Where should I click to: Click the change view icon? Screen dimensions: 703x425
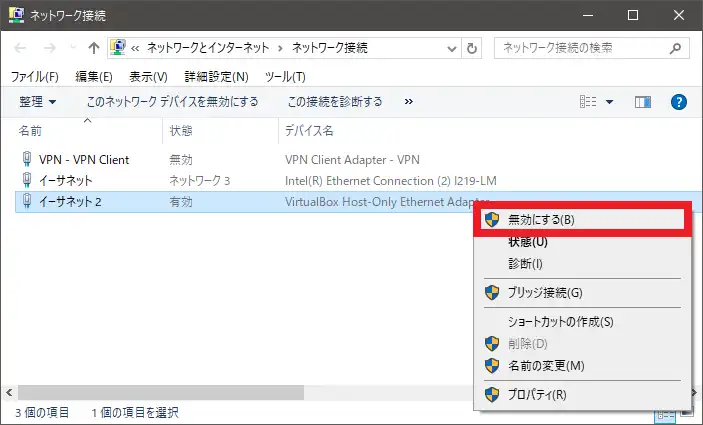click(x=588, y=102)
